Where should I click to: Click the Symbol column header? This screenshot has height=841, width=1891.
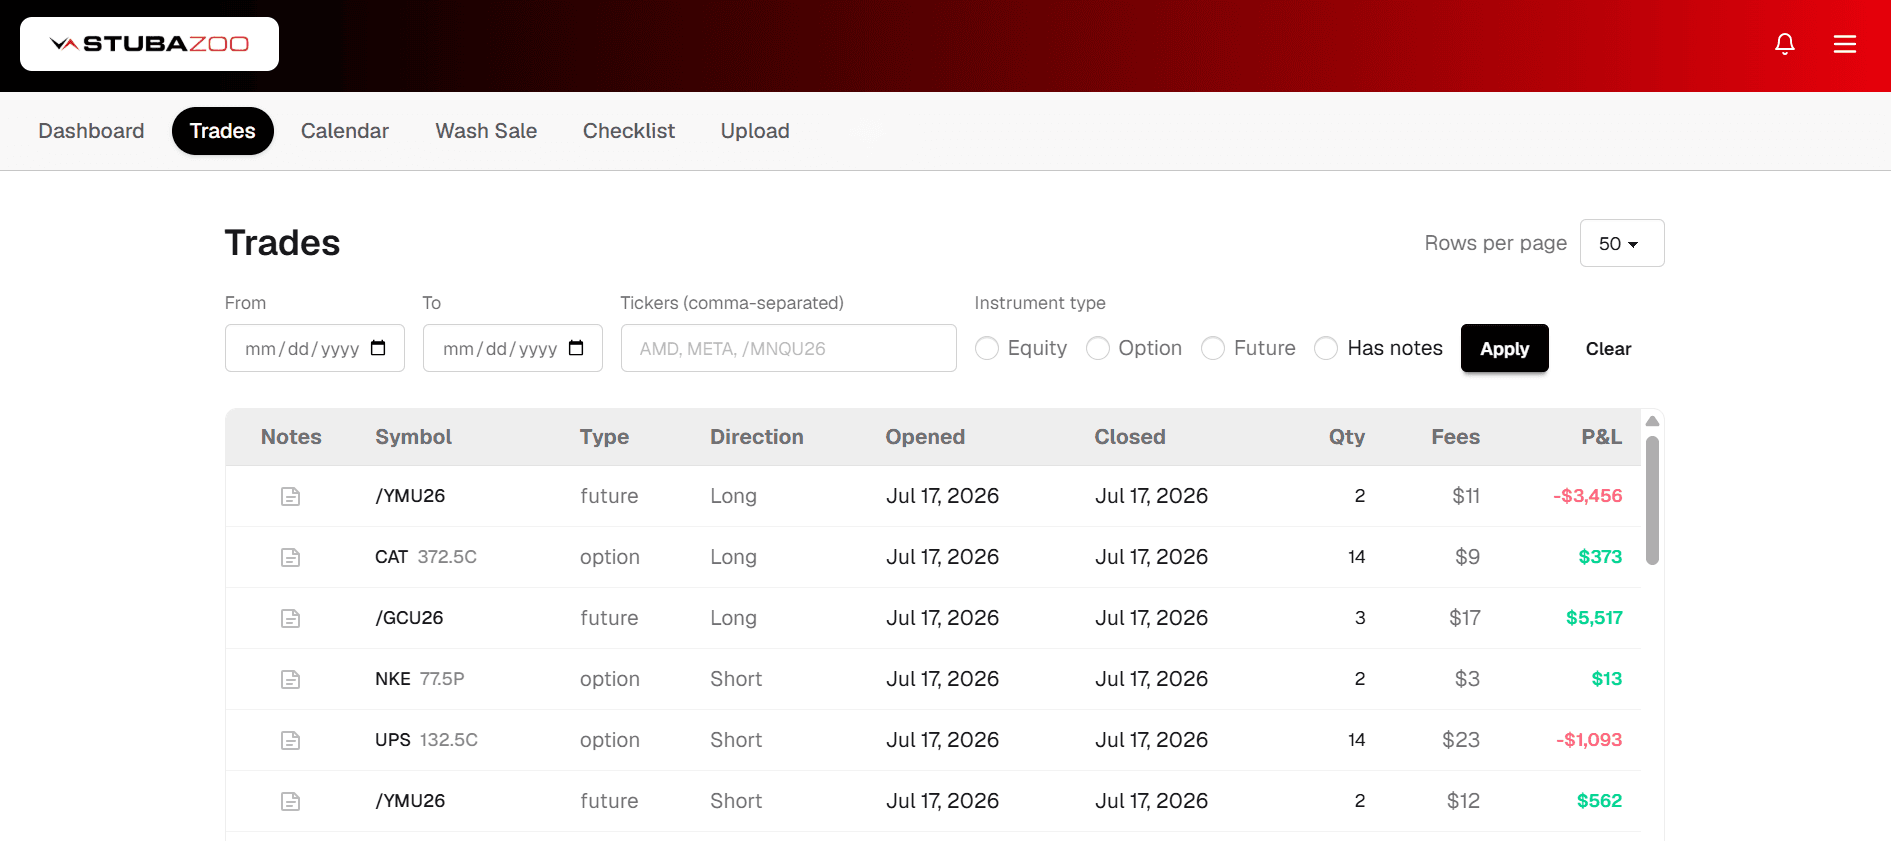click(x=413, y=437)
